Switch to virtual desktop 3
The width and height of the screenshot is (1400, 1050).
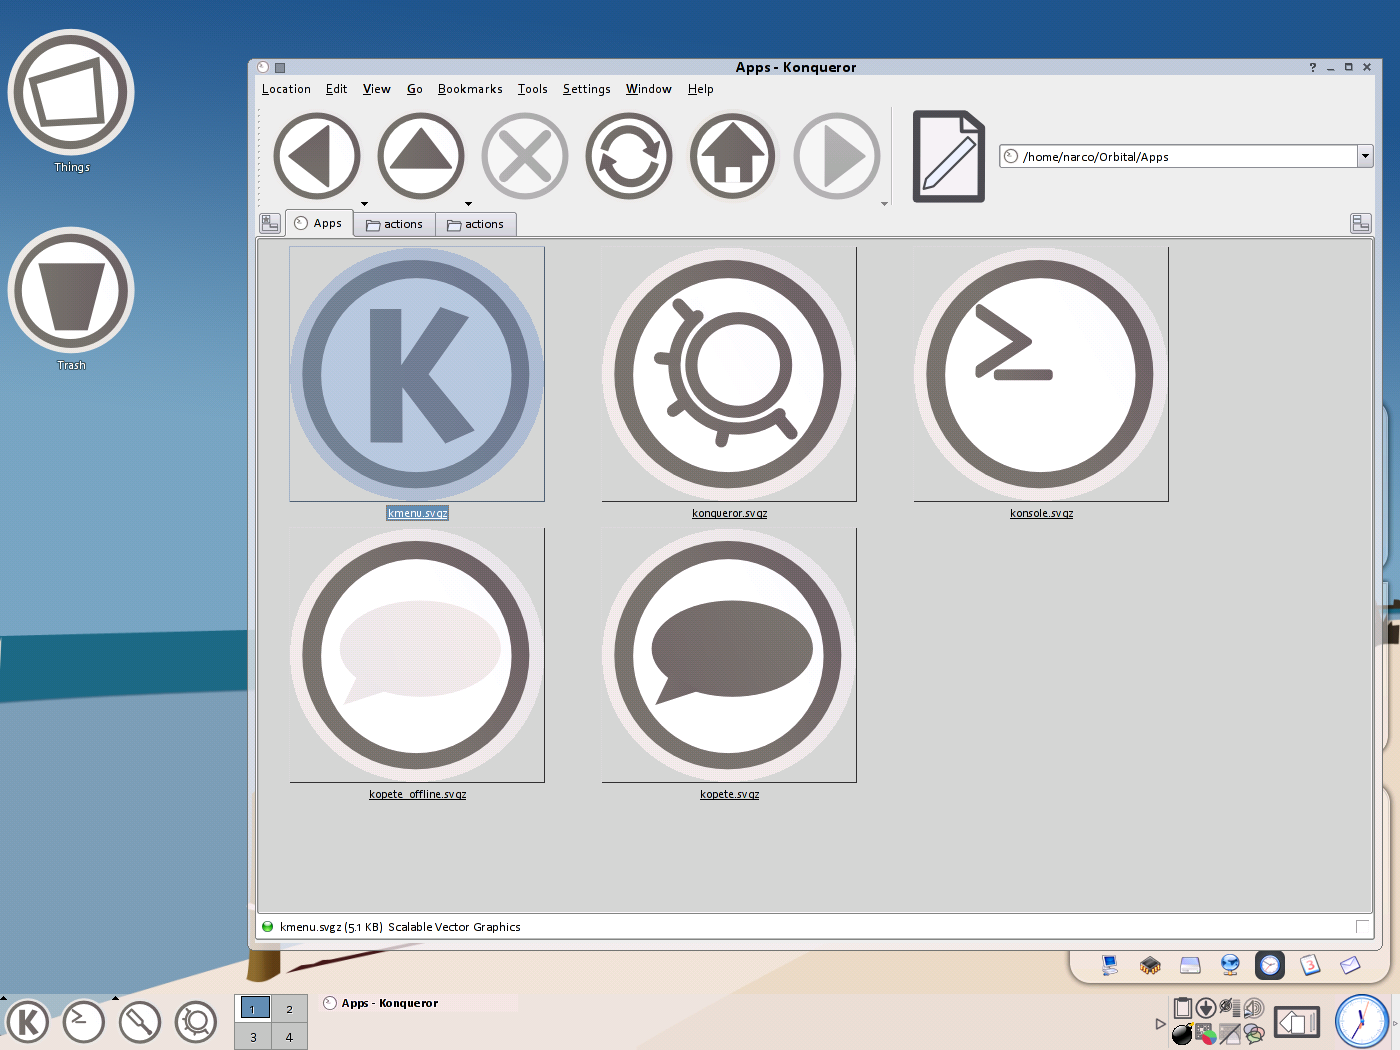(x=253, y=1036)
